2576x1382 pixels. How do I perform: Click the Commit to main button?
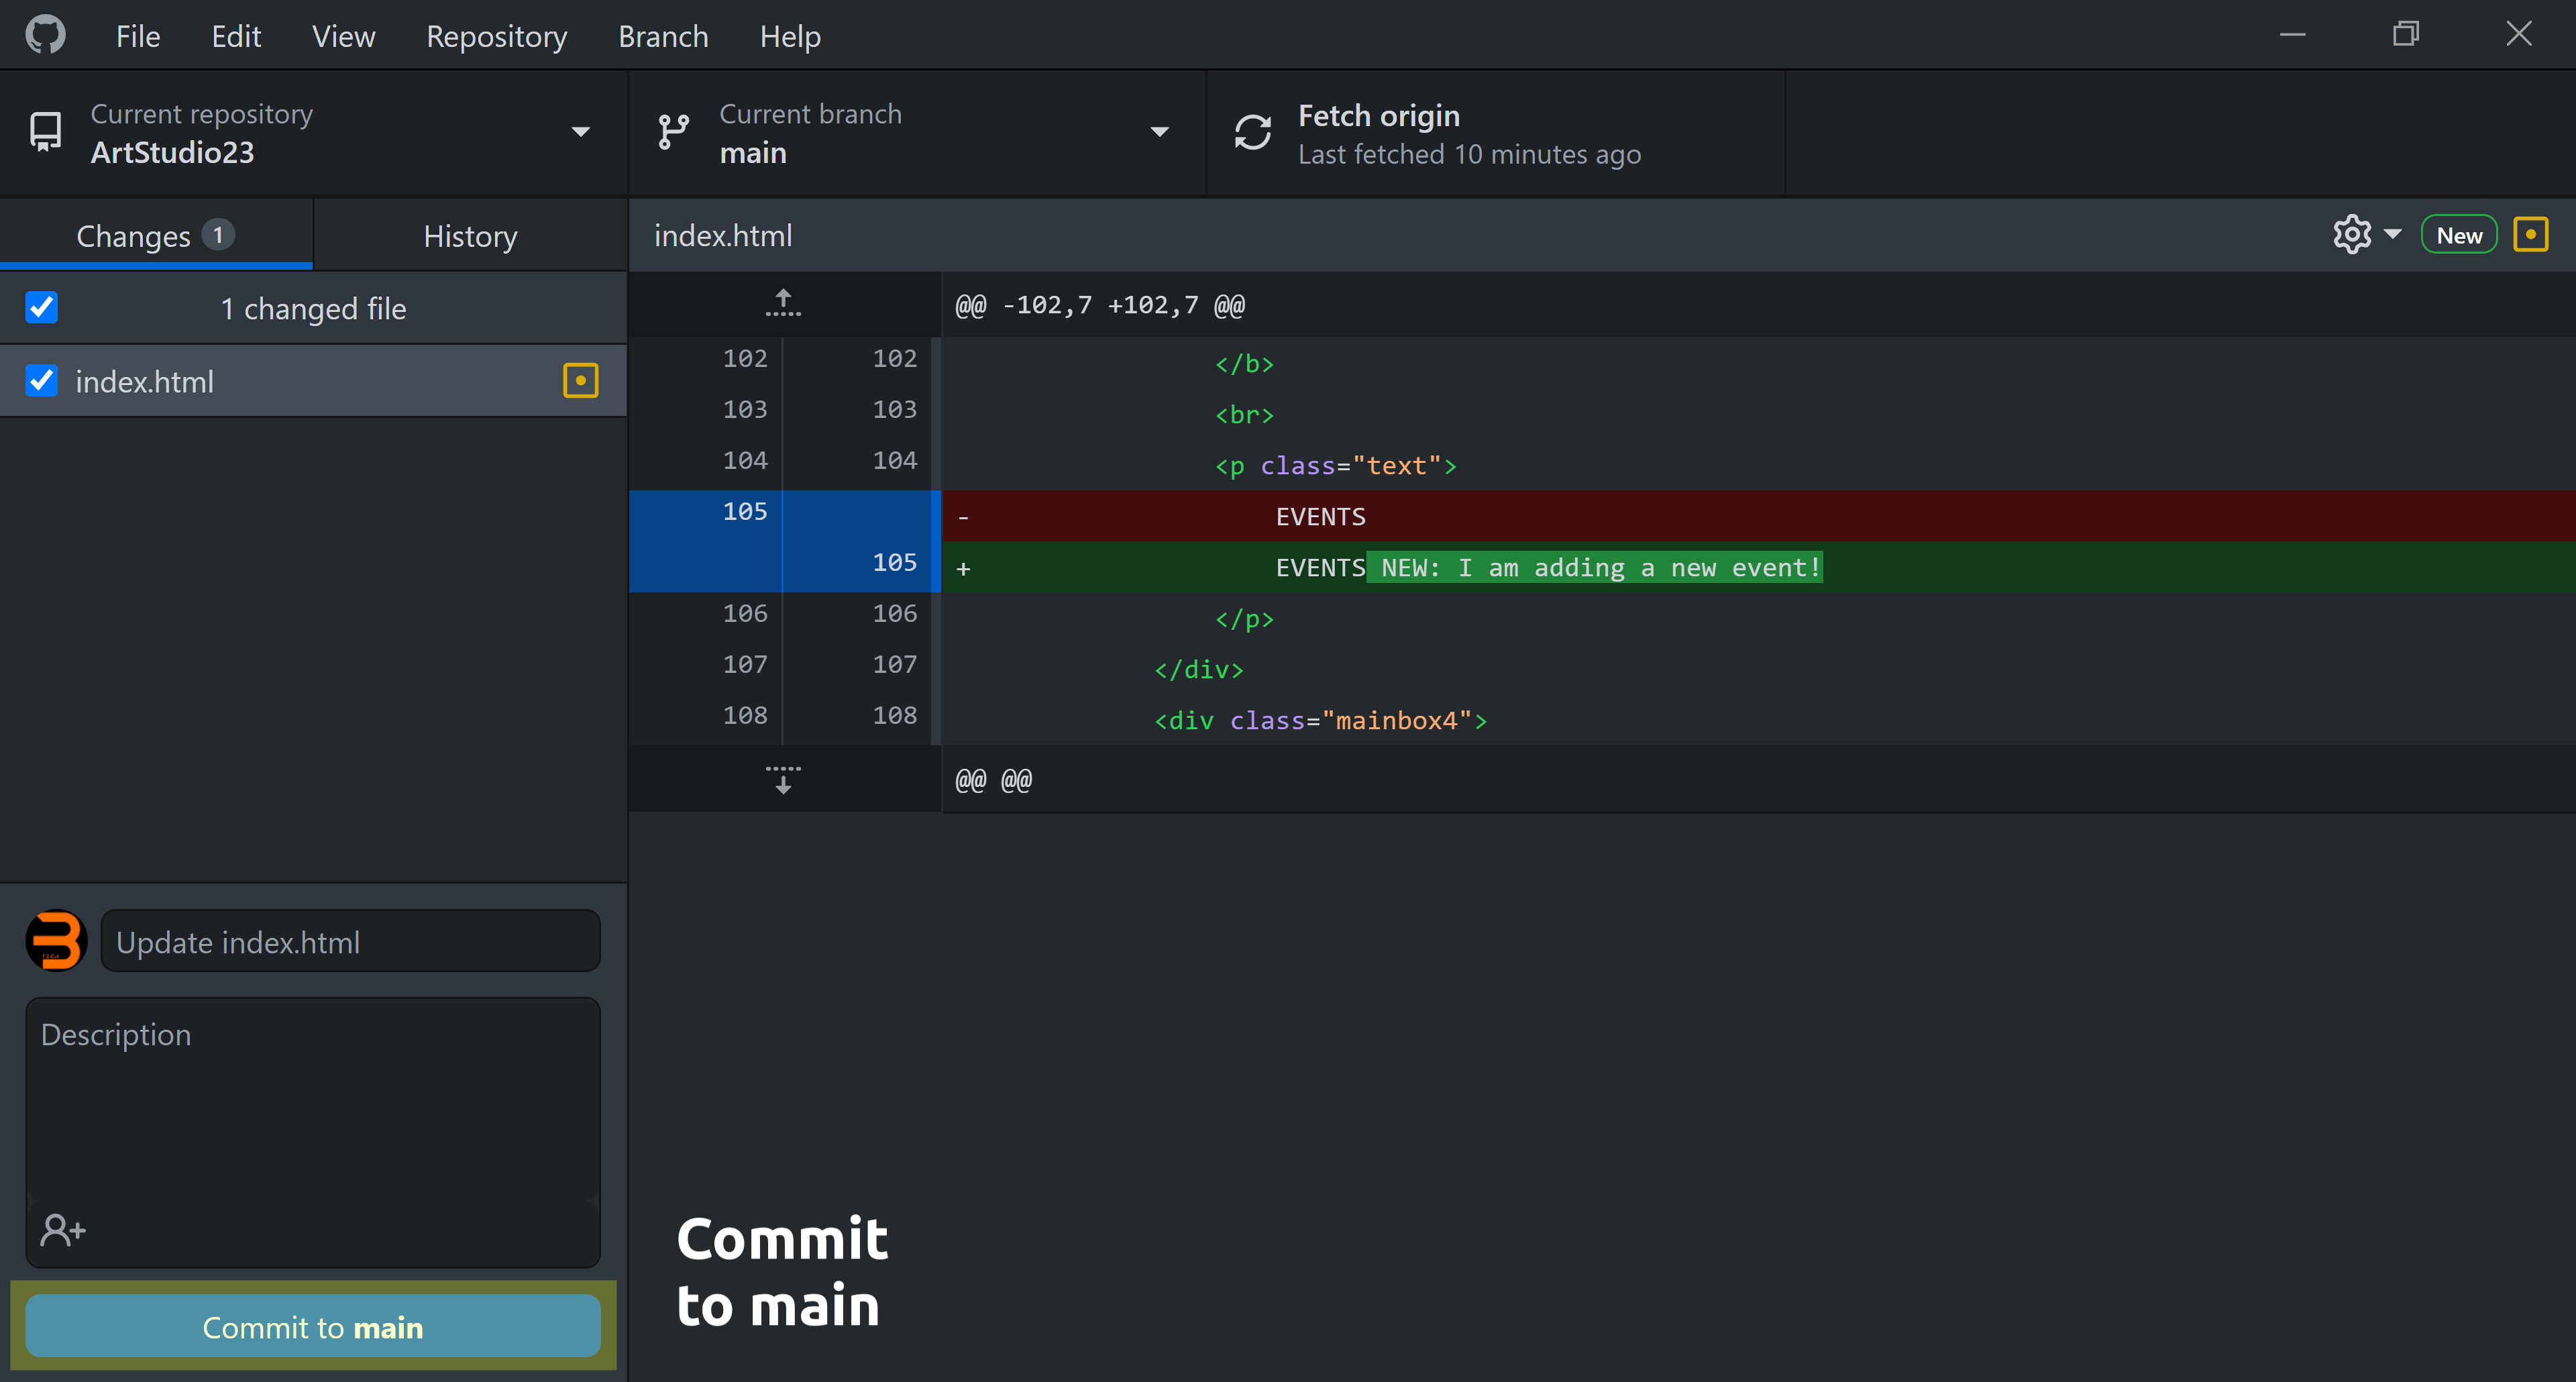pyautogui.click(x=313, y=1326)
